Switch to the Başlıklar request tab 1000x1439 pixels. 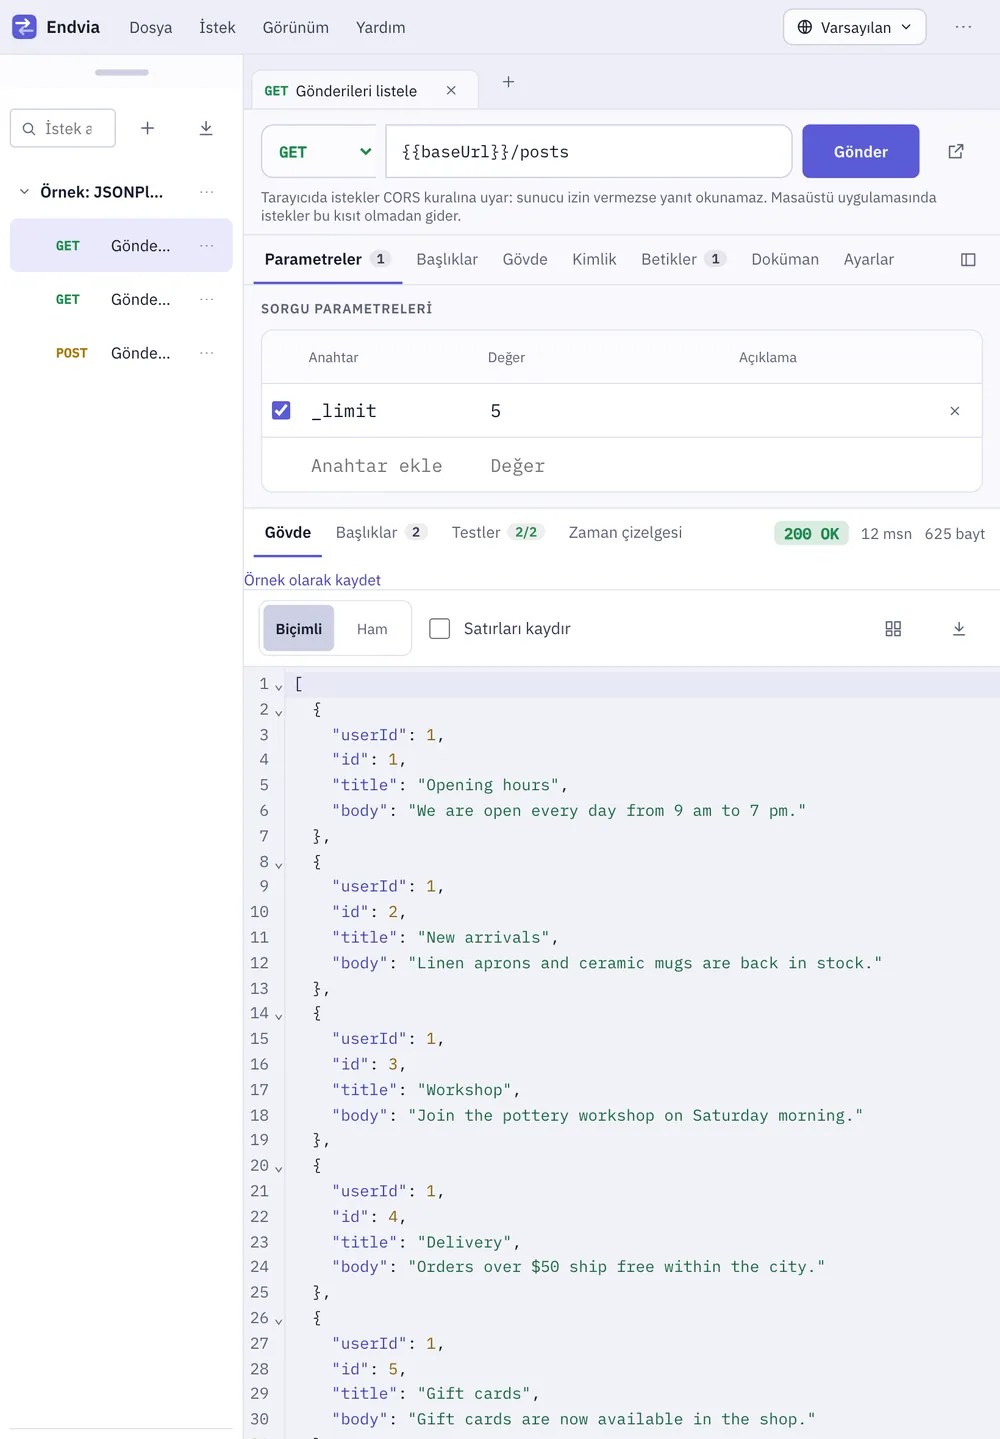(447, 259)
